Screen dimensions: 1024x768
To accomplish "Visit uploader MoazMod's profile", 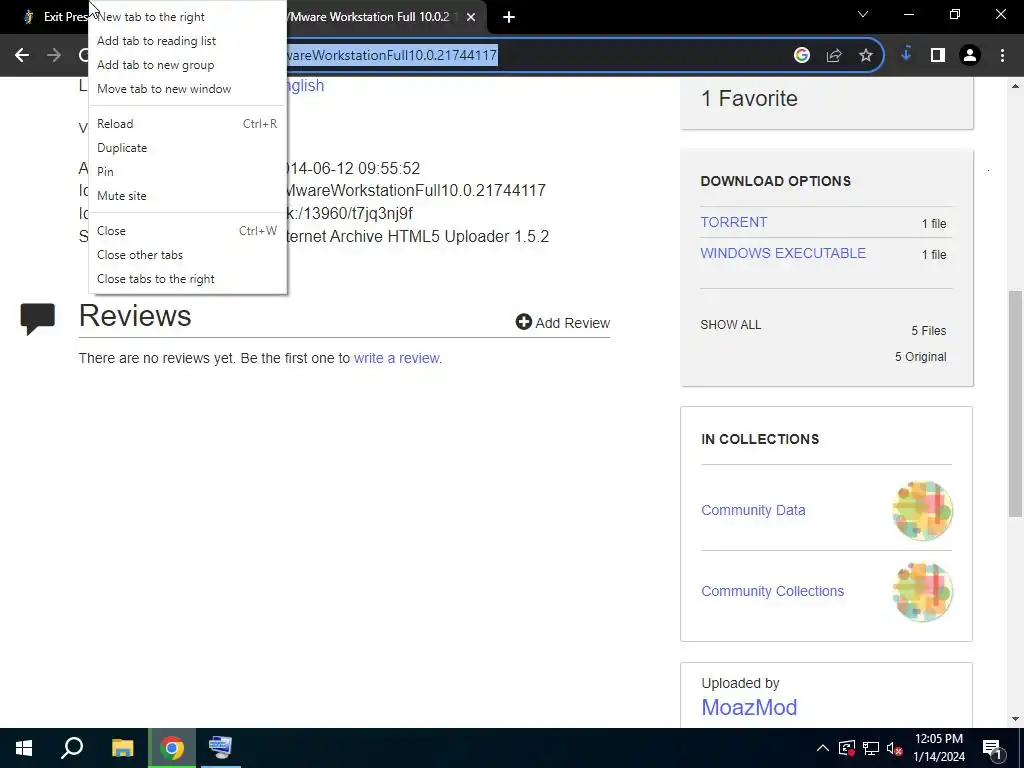I will coord(749,707).
